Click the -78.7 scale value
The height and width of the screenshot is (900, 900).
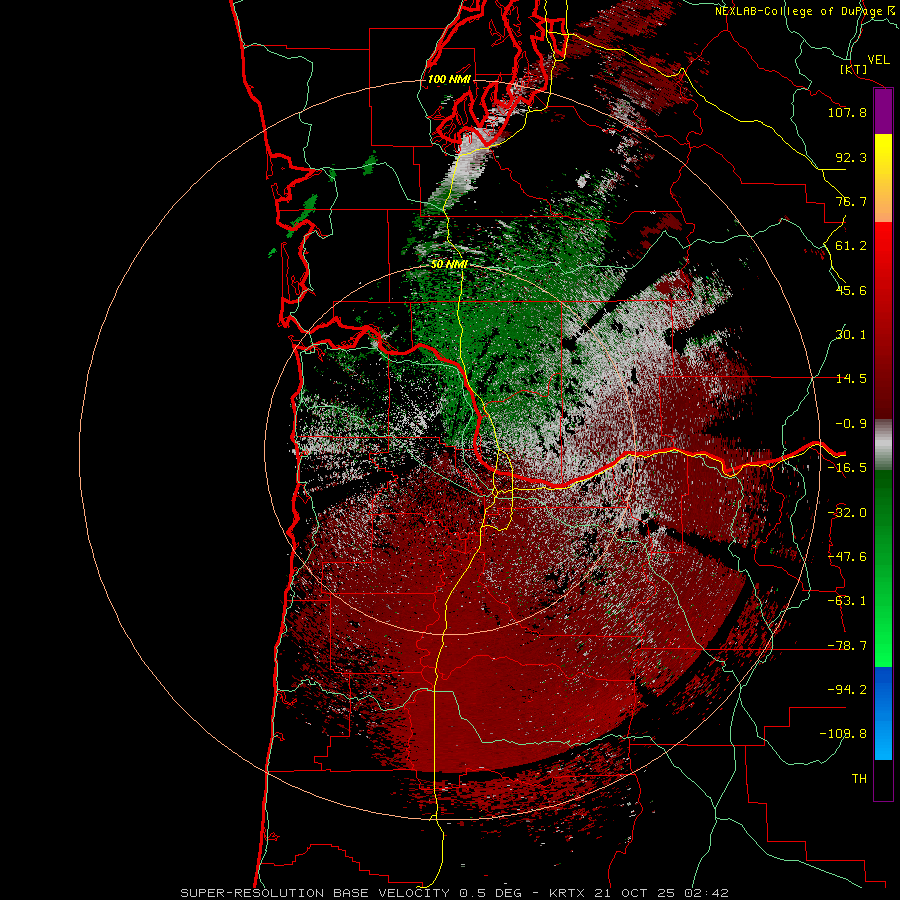click(847, 646)
